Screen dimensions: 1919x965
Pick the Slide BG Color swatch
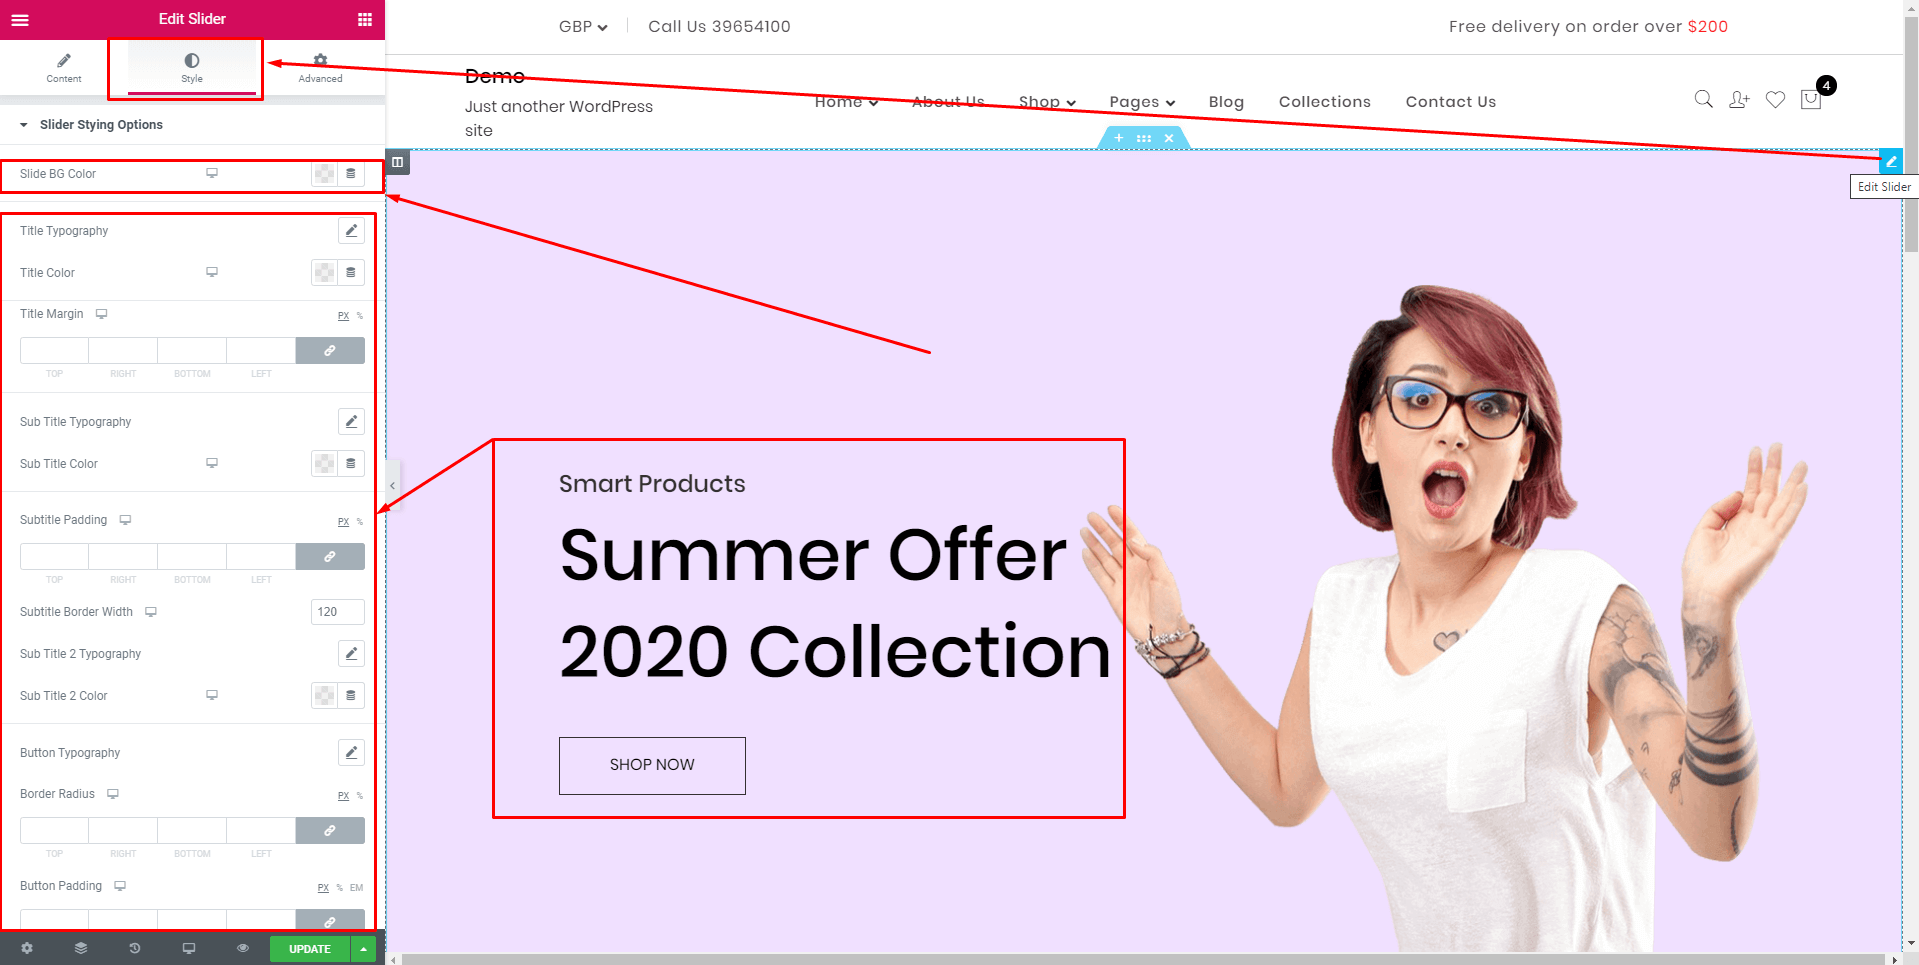pyautogui.click(x=325, y=174)
